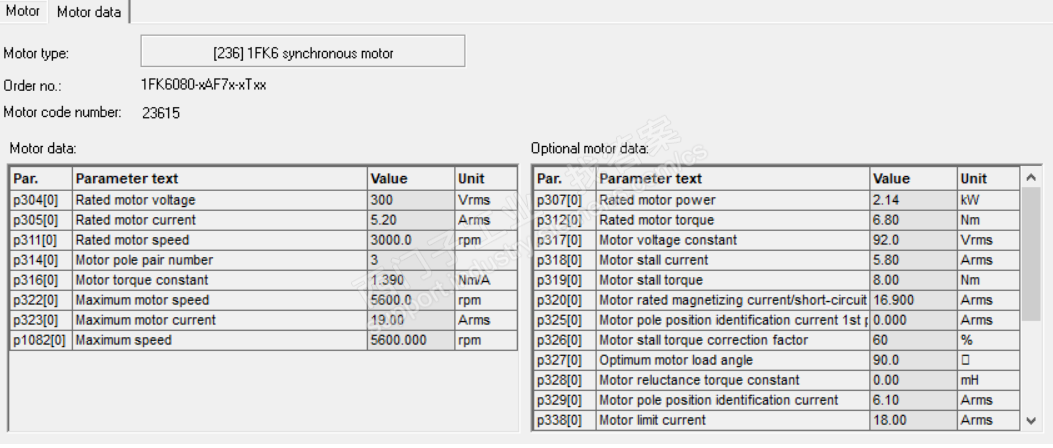
Task: Click motor code number 23615
Action: [161, 113]
